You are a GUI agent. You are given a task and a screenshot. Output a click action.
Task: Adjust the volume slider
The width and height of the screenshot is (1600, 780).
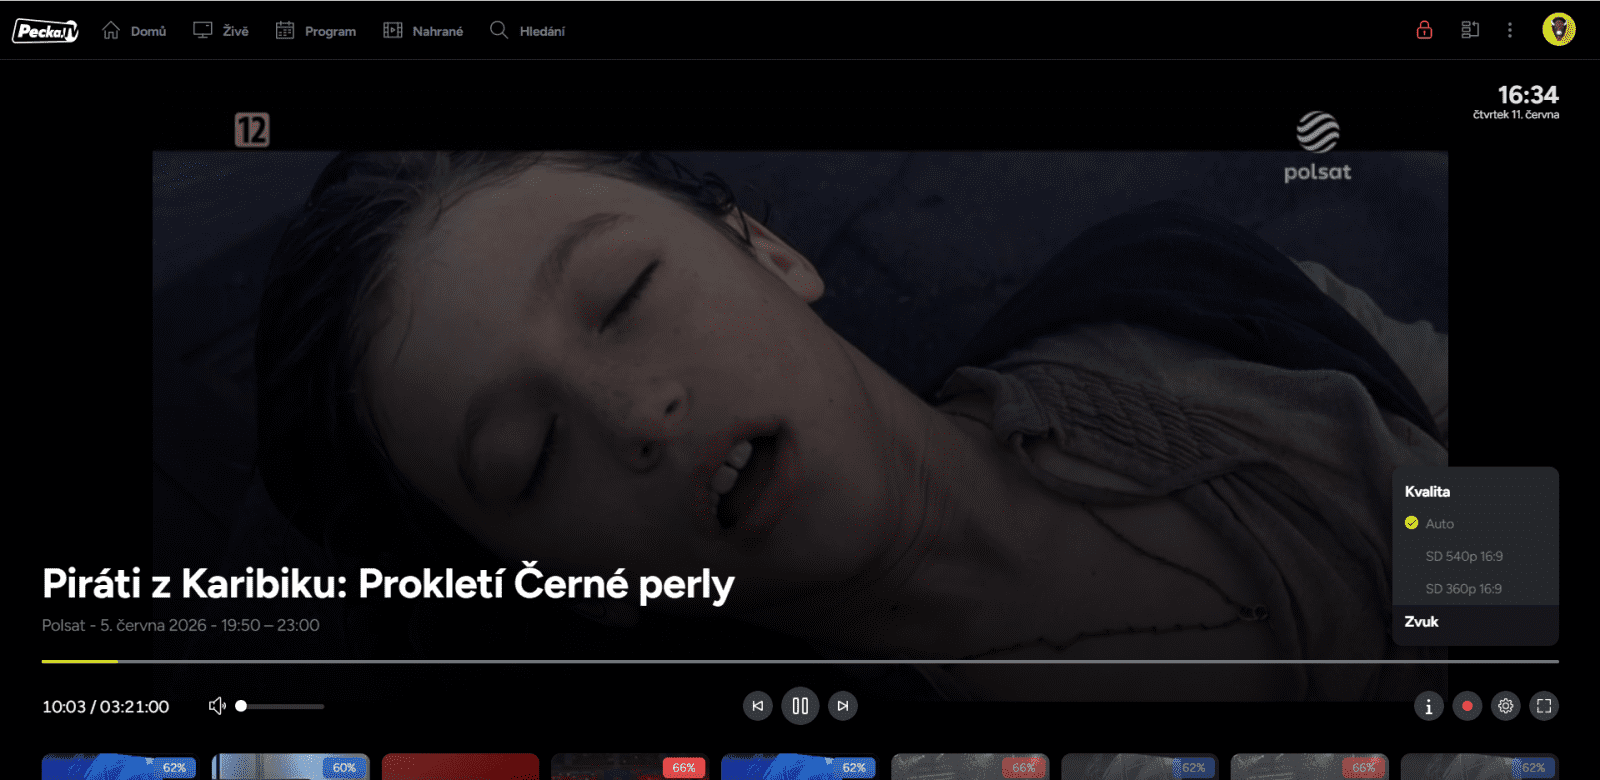pyautogui.click(x=280, y=706)
